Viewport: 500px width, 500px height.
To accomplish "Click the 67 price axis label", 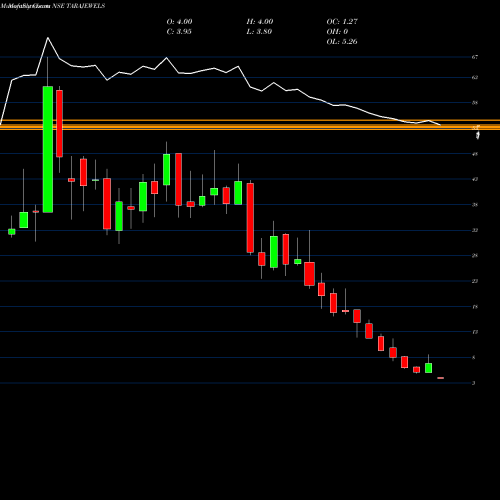I will (x=475, y=57).
